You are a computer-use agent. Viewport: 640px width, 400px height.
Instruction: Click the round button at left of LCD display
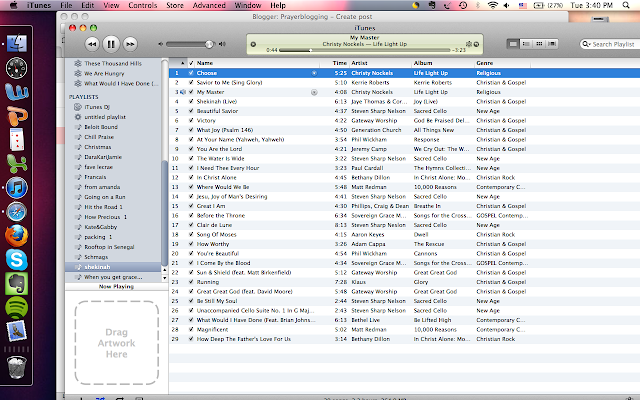253,44
